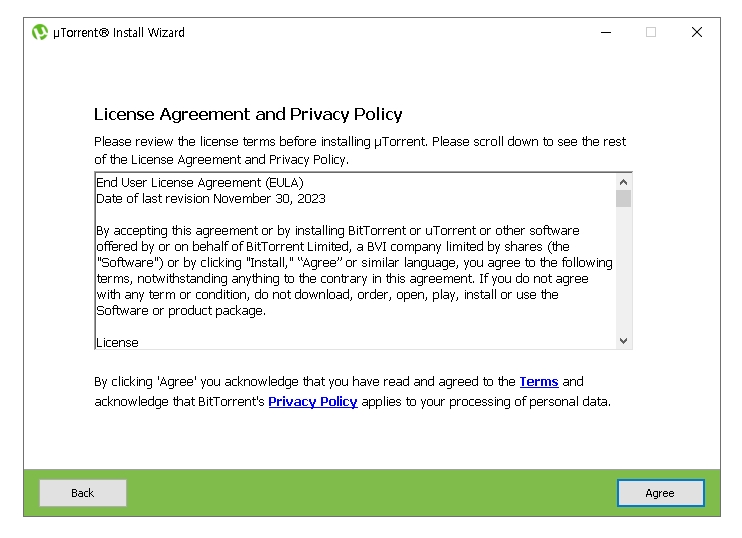Click the 'License Agreement and Privacy Policy' heading
This screenshot has height=538, width=742.
tap(248, 114)
